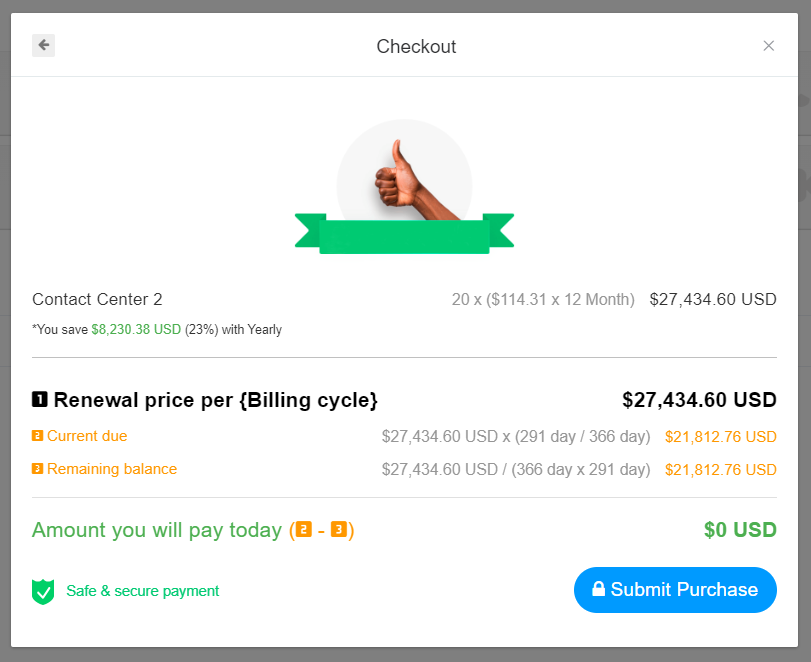Click the orange badge beside Remaining balance
Image resolution: width=811 pixels, height=662 pixels.
coord(37,469)
